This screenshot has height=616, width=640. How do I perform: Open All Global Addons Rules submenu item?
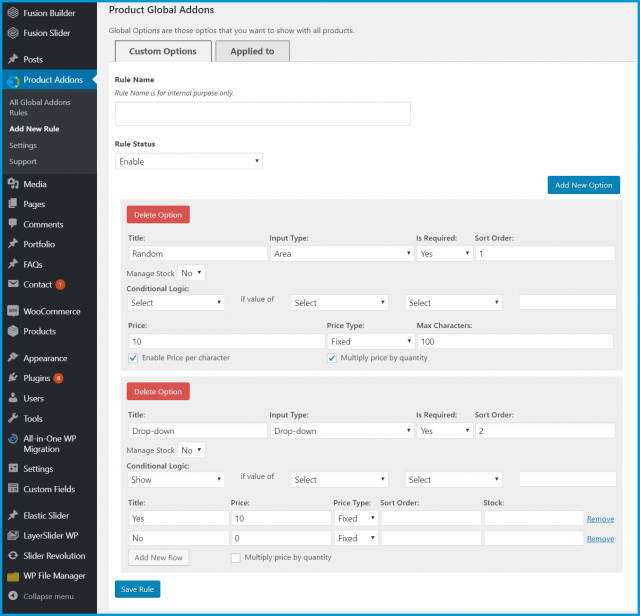(40, 107)
